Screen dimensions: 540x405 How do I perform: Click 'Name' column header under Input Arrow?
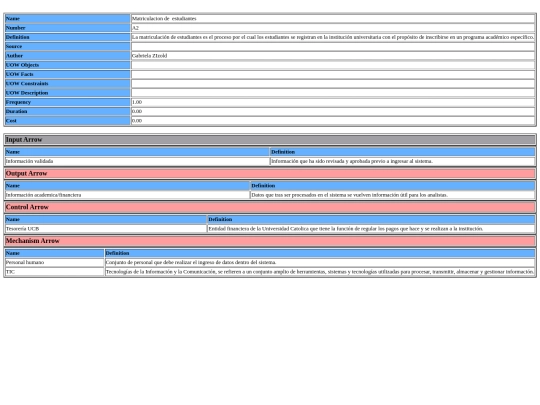tap(137, 152)
